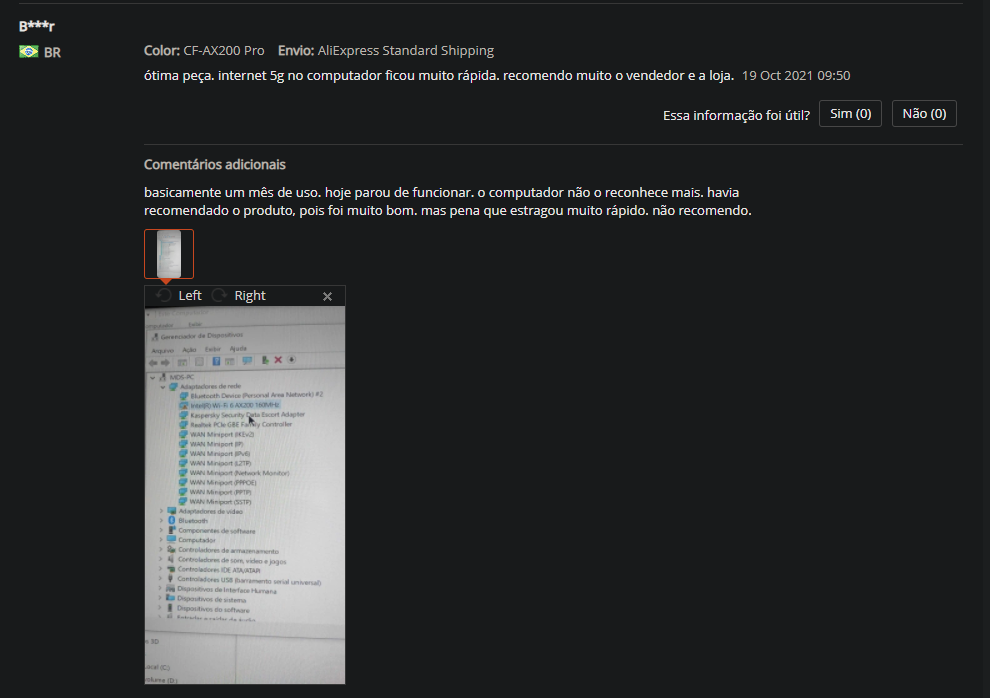The height and width of the screenshot is (698, 990).
Task: Mark review unhelpful with Não (0)
Action: point(924,114)
